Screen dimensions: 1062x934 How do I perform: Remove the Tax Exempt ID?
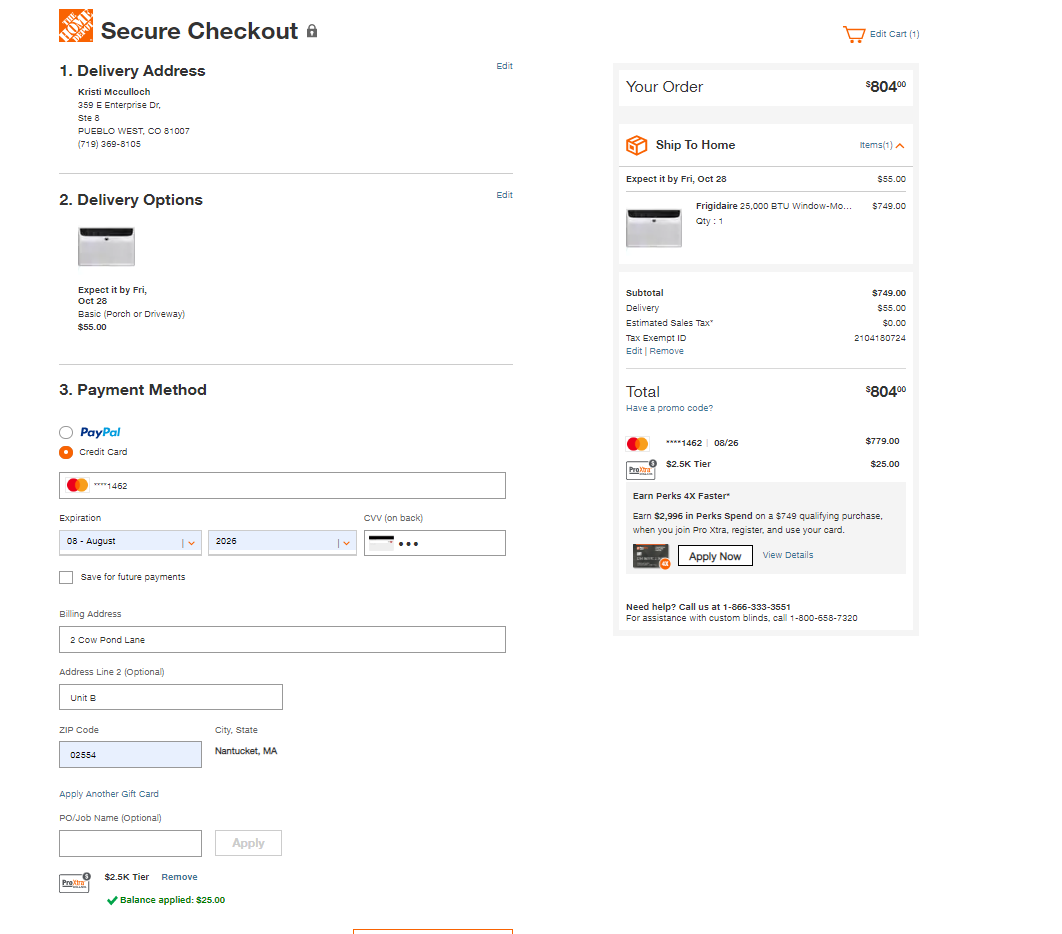click(x=666, y=351)
